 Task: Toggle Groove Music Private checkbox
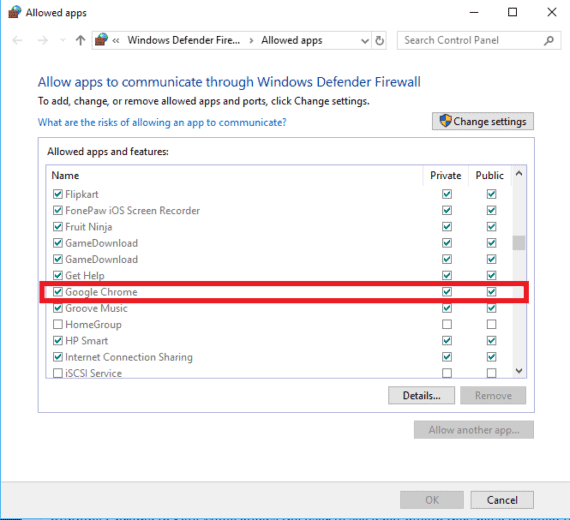(x=447, y=308)
